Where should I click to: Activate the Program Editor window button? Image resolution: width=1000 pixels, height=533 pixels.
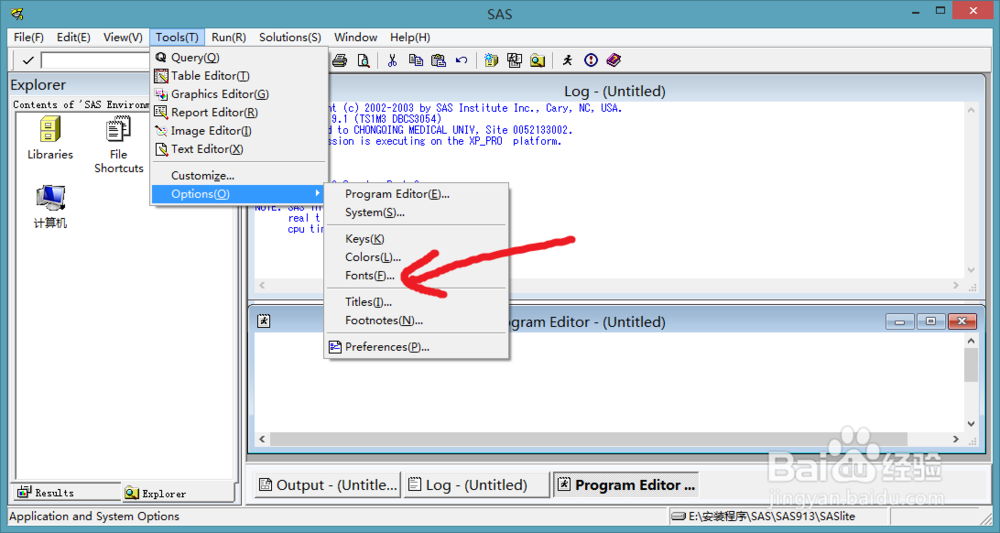pyautogui.click(x=626, y=485)
